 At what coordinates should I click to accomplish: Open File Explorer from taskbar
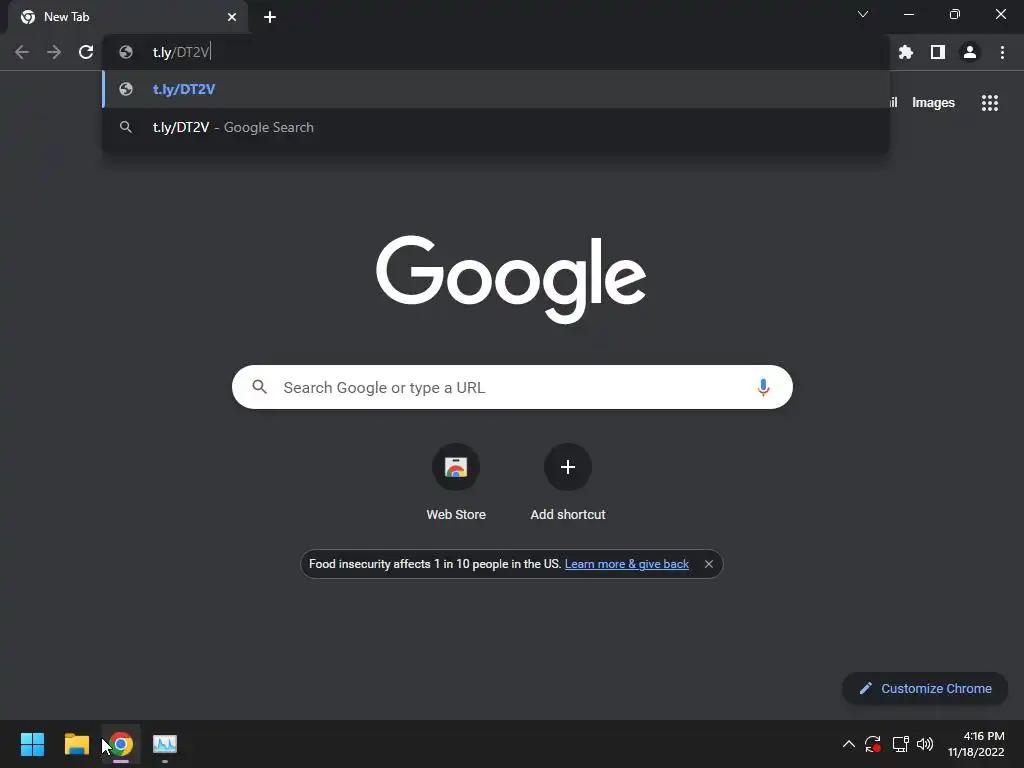click(x=76, y=744)
